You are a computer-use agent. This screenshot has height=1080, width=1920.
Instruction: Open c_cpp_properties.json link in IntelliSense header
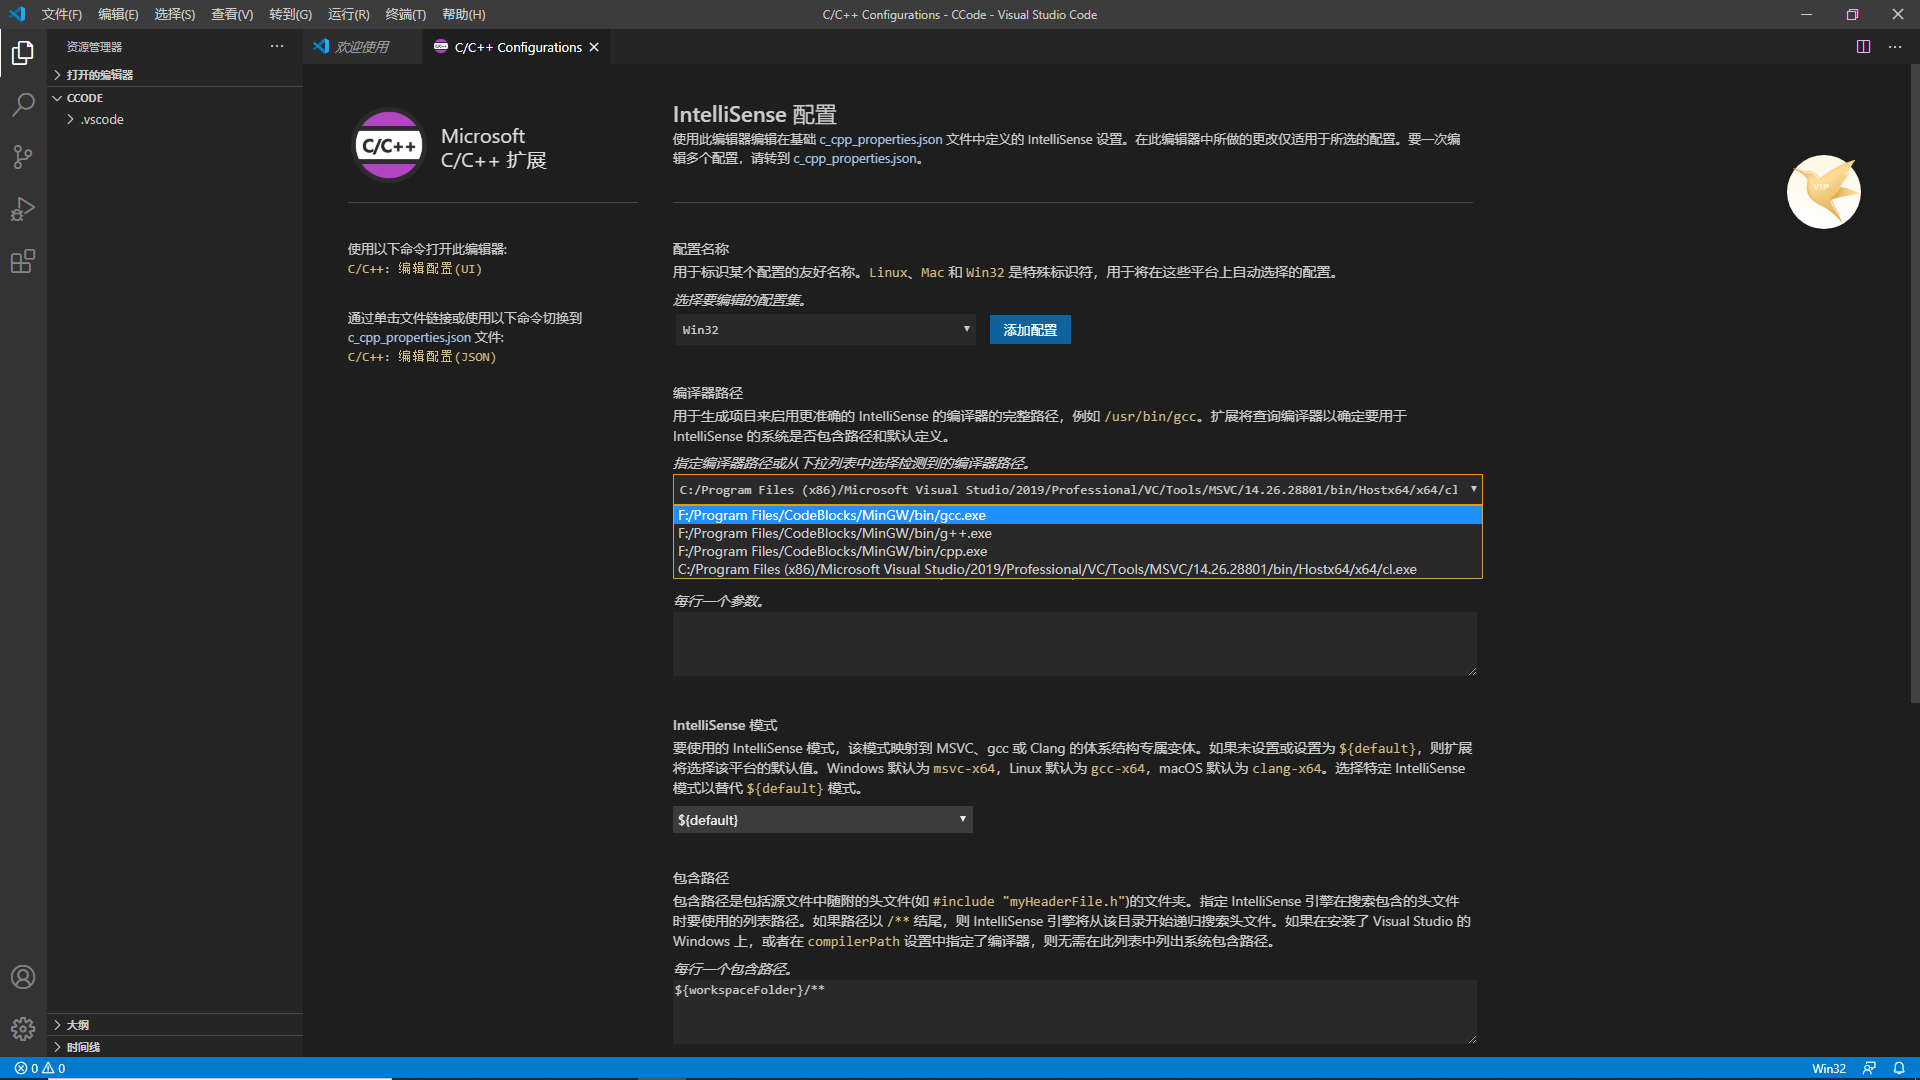click(880, 139)
